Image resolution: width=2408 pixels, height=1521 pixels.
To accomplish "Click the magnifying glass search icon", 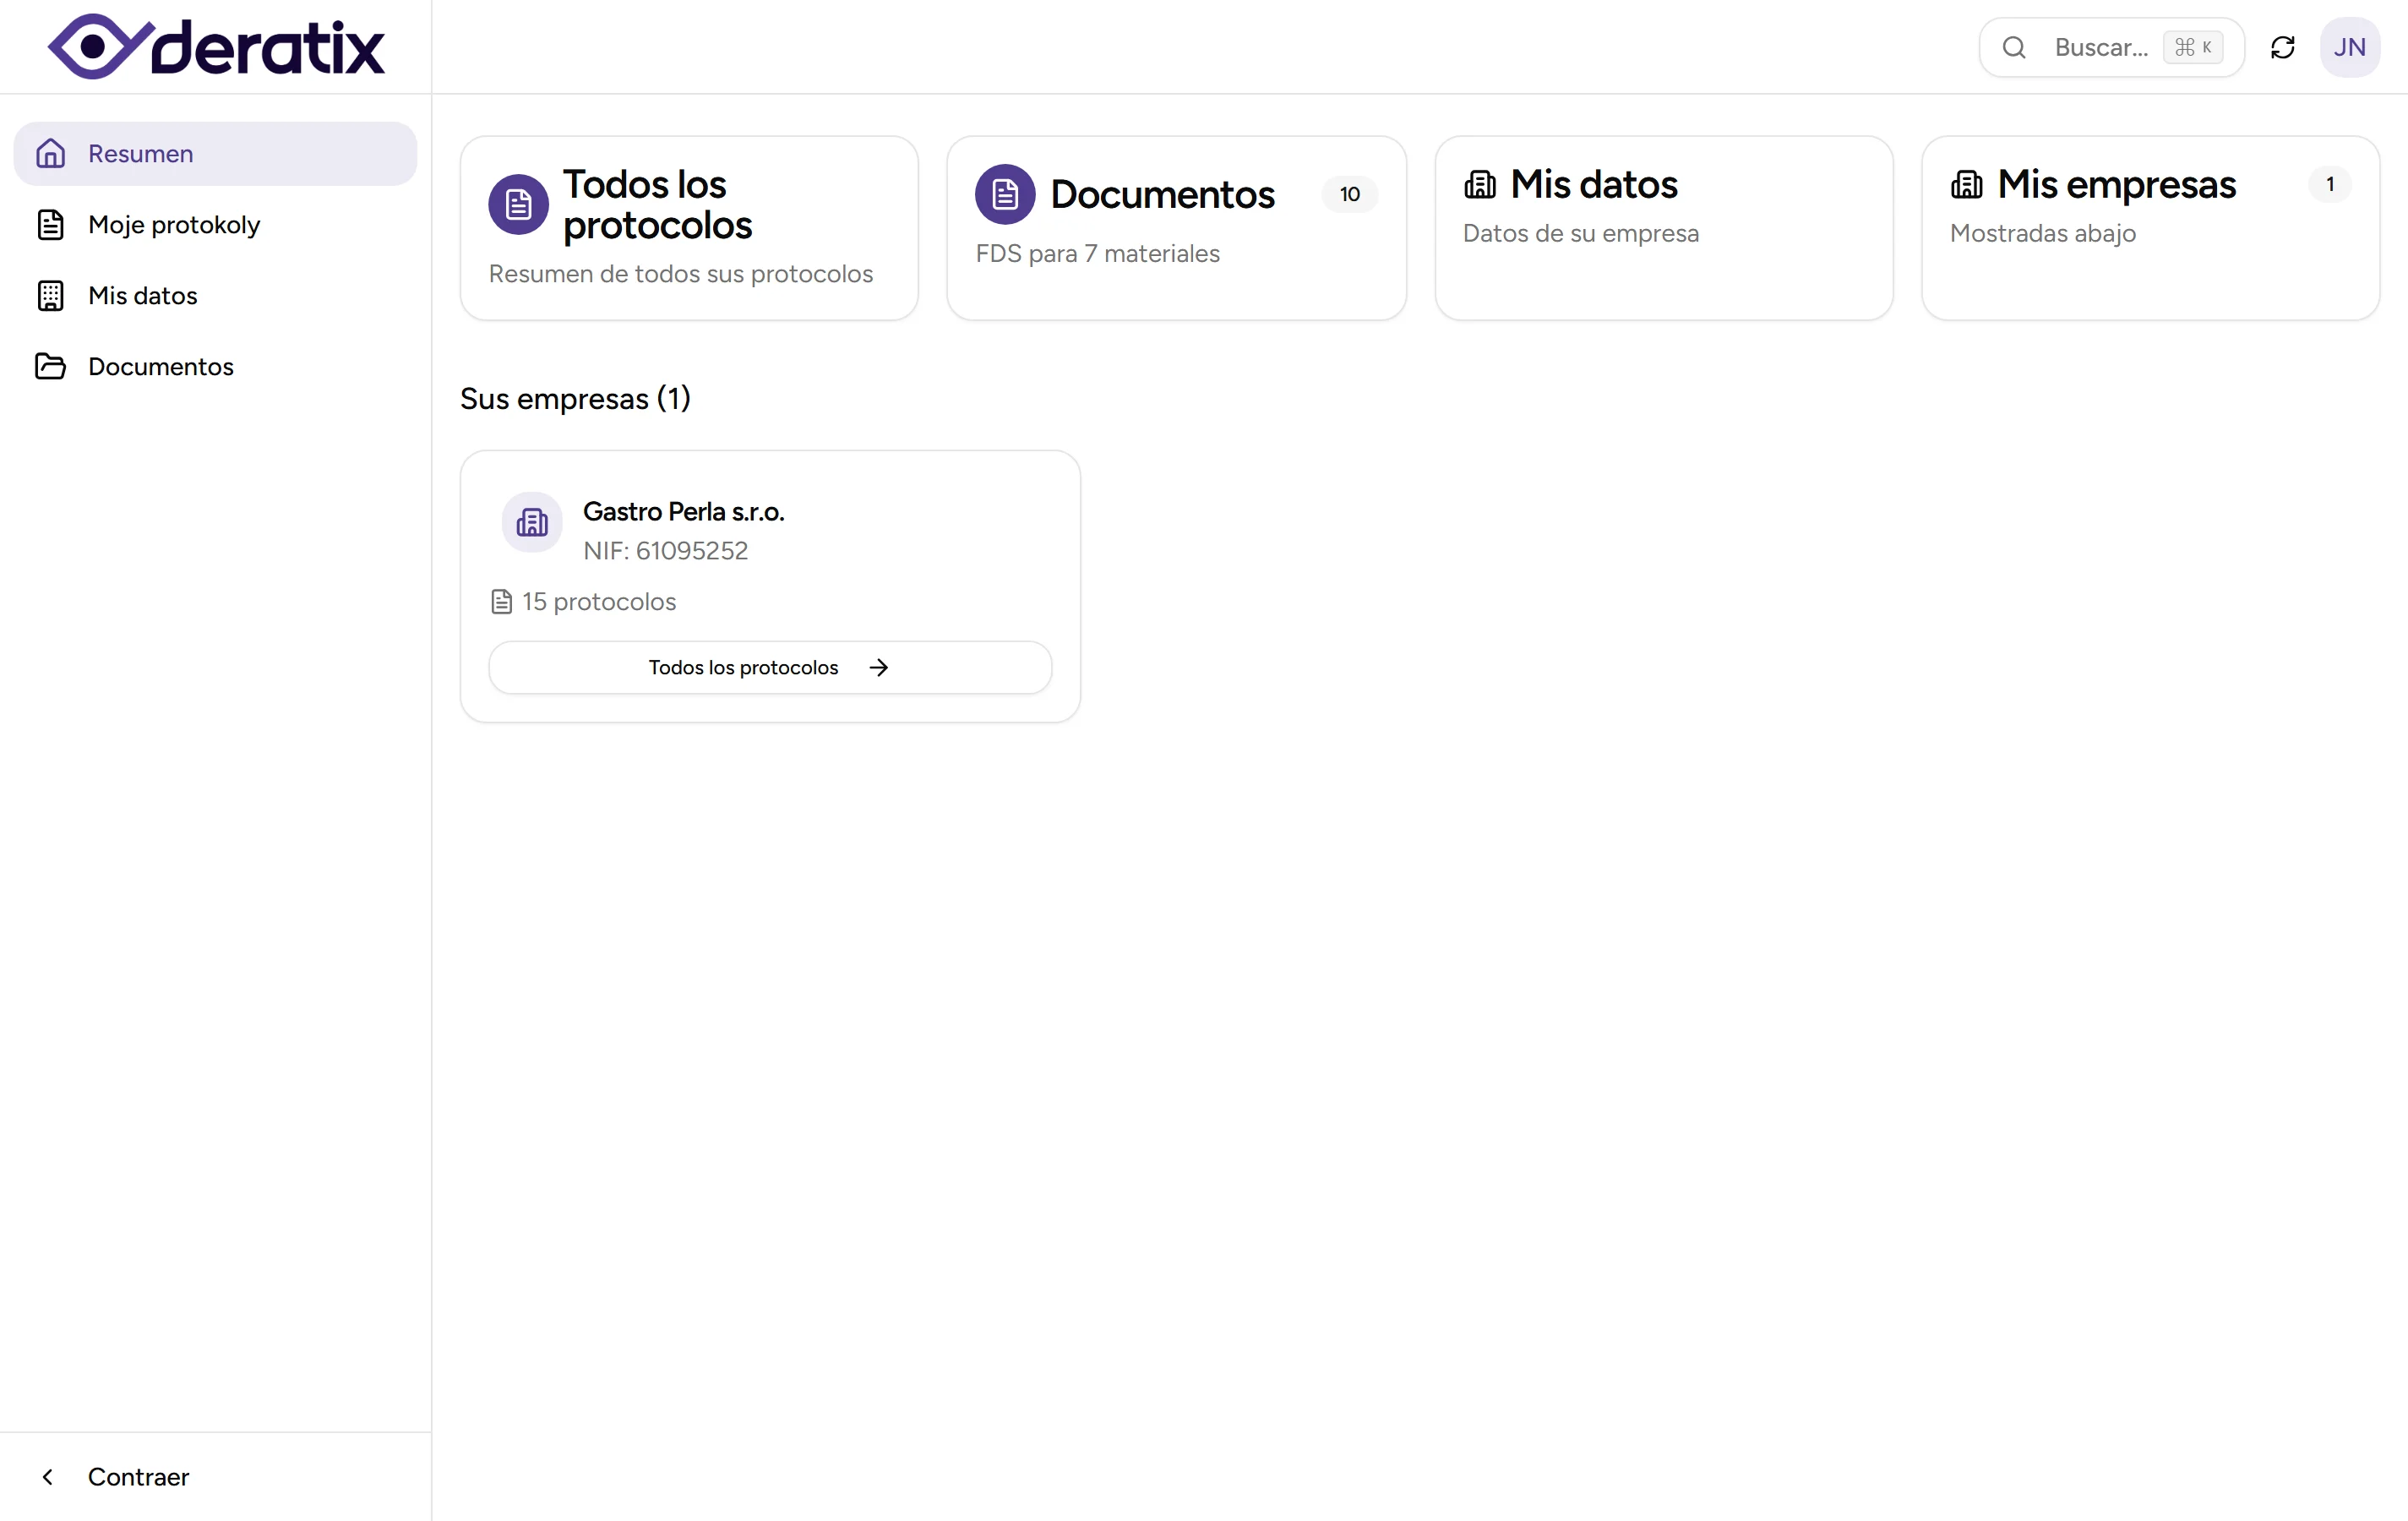I will pyautogui.click(x=2014, y=47).
